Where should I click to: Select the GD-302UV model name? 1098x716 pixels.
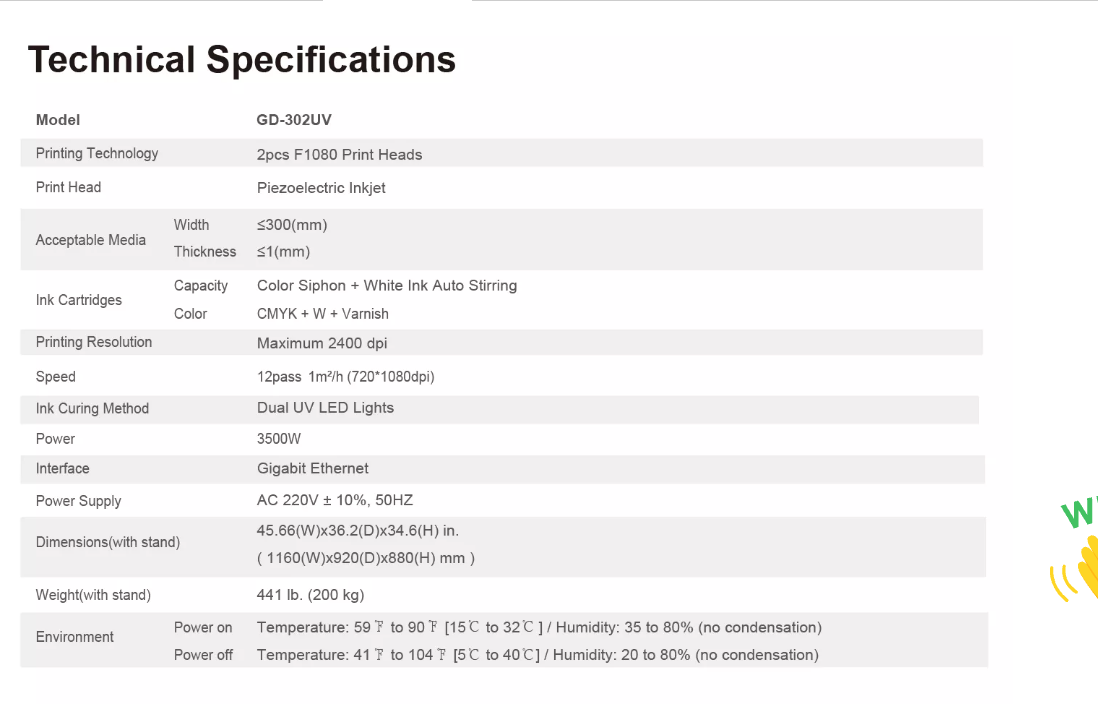click(294, 120)
